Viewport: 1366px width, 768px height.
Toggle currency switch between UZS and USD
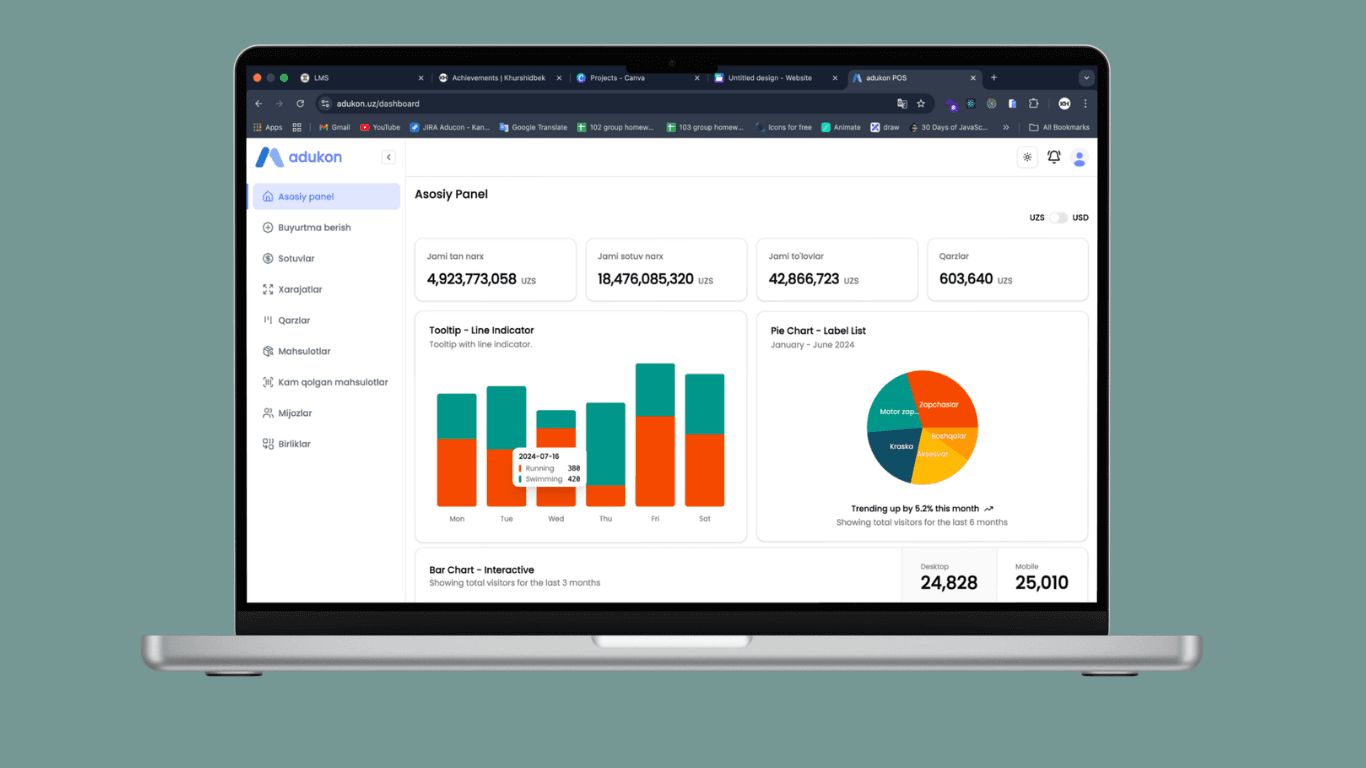click(x=1059, y=217)
